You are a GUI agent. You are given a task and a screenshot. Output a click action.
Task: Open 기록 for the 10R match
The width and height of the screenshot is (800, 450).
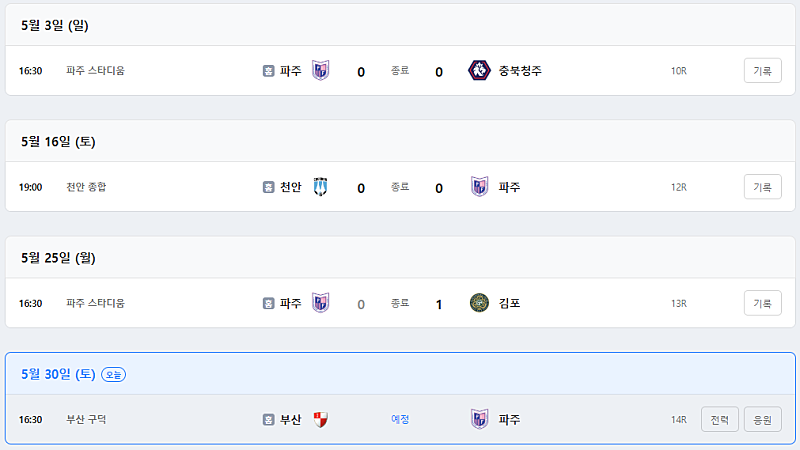tap(762, 70)
